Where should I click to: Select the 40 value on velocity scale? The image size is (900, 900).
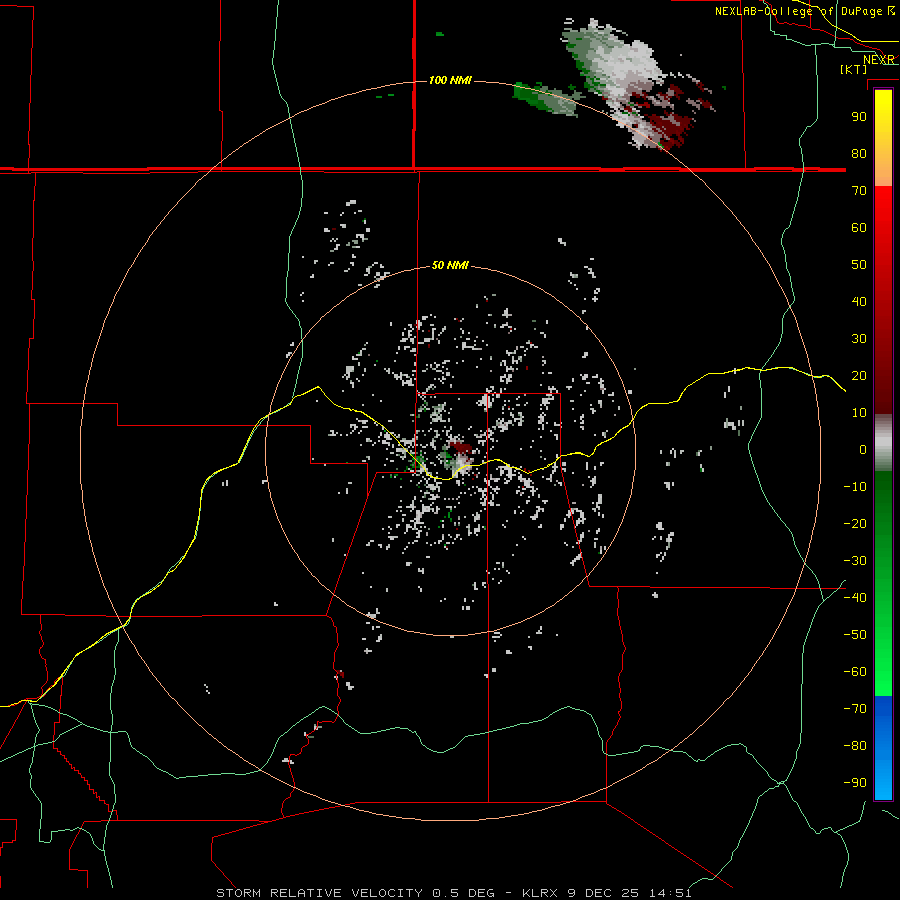coord(859,301)
